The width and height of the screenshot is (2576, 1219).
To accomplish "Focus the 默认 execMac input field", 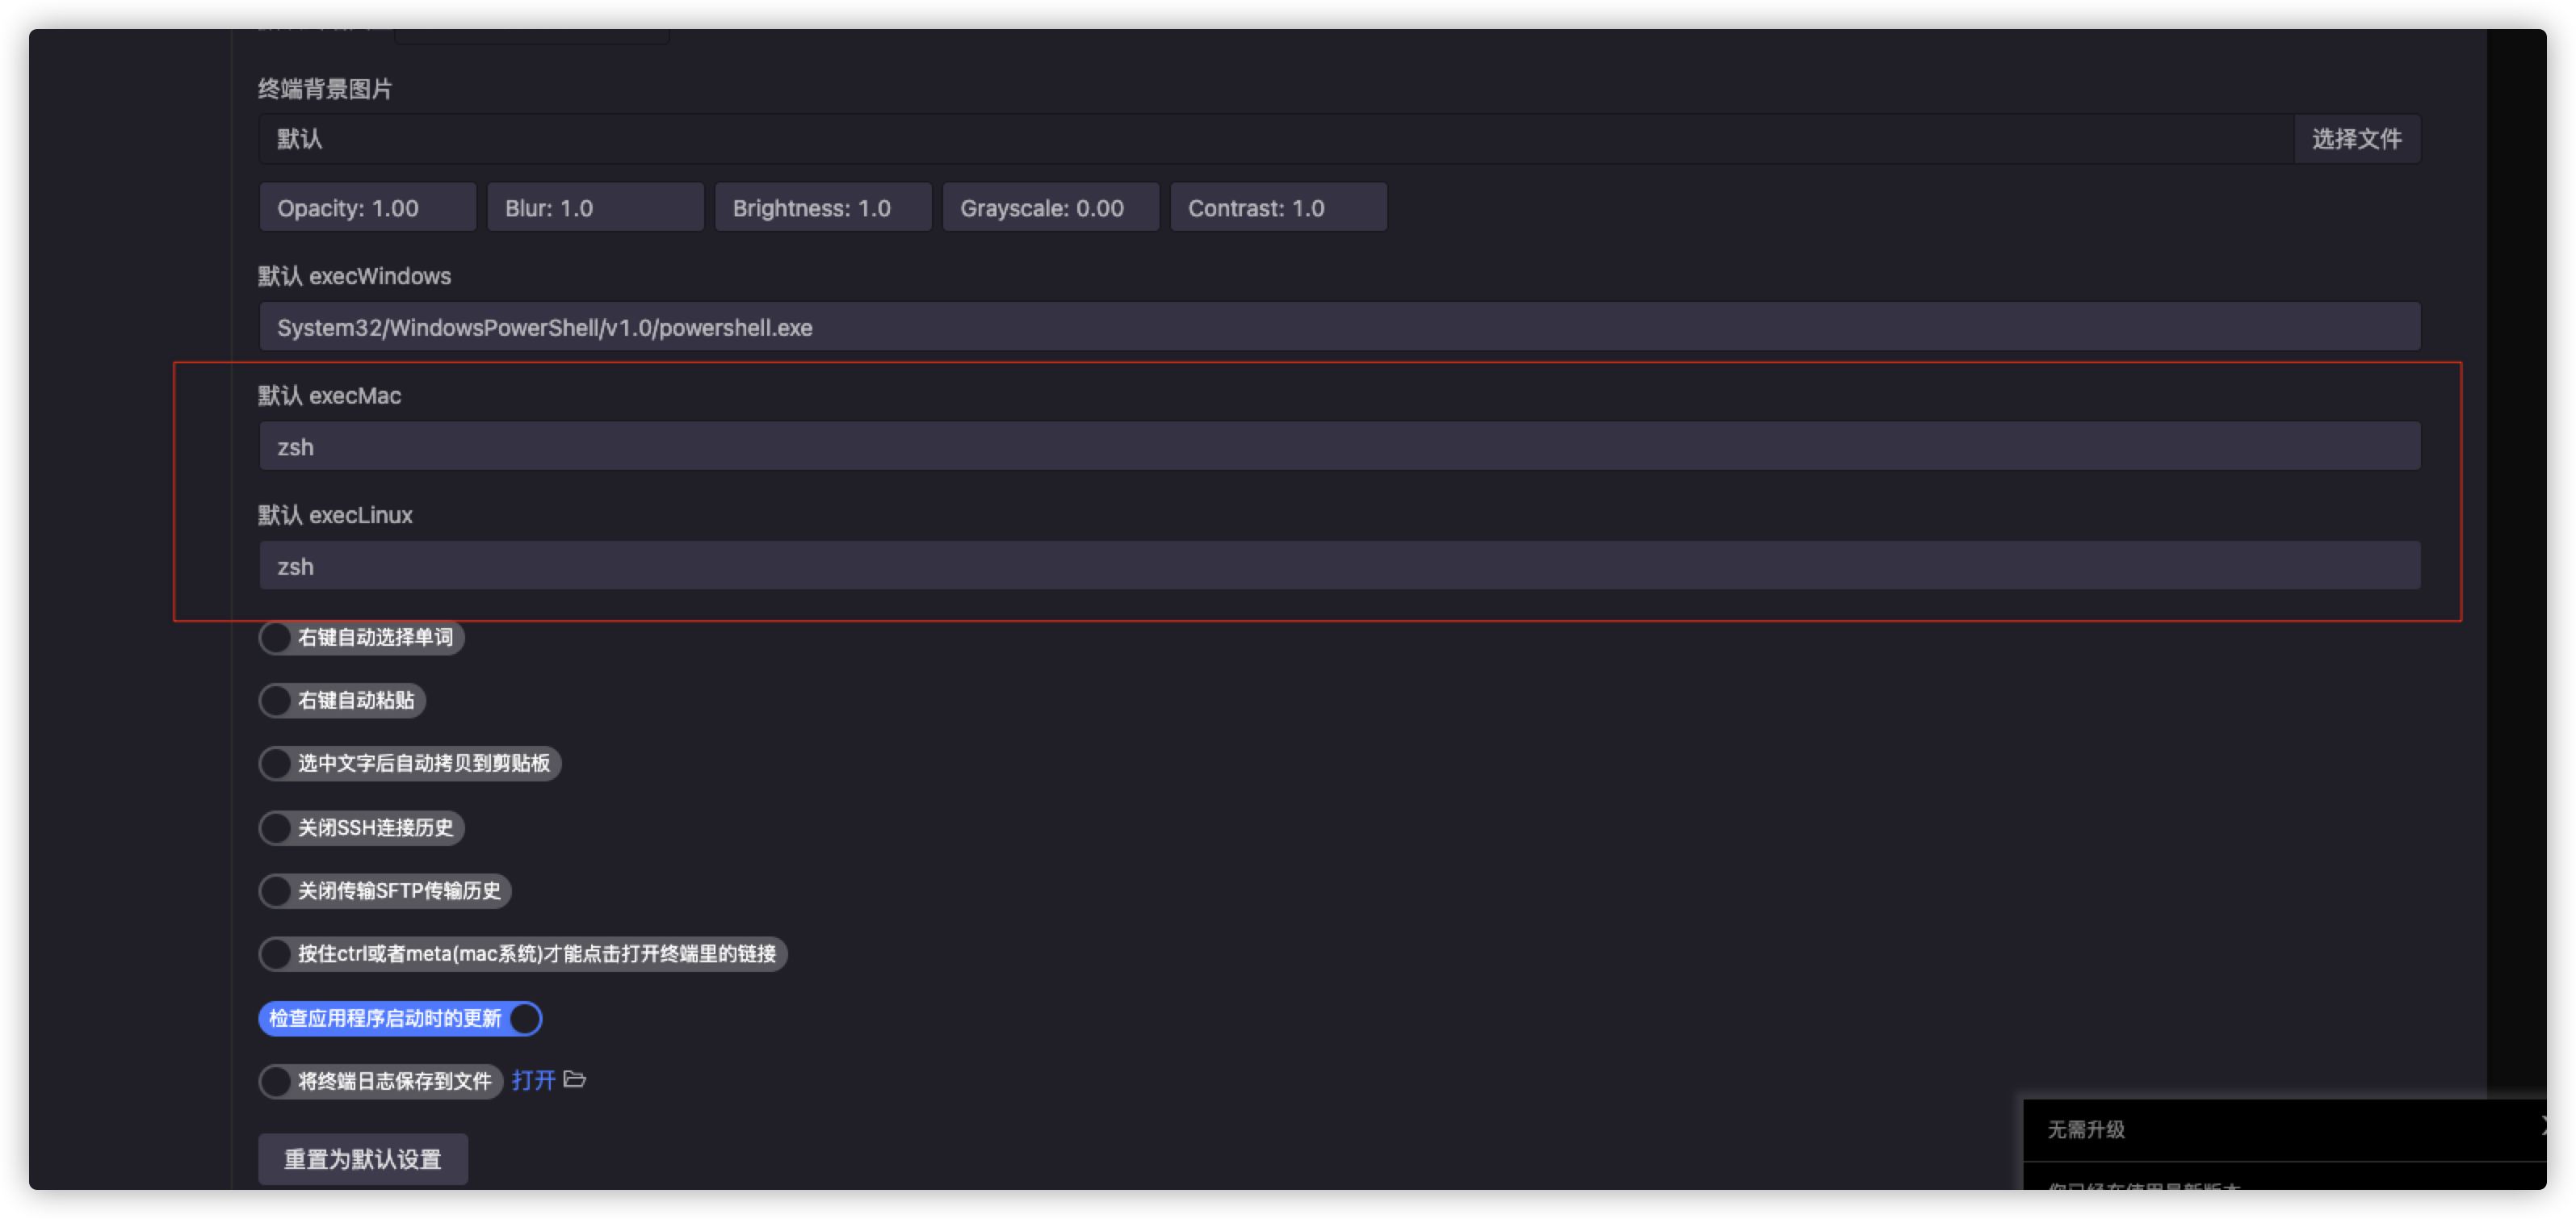I will [x=1339, y=447].
